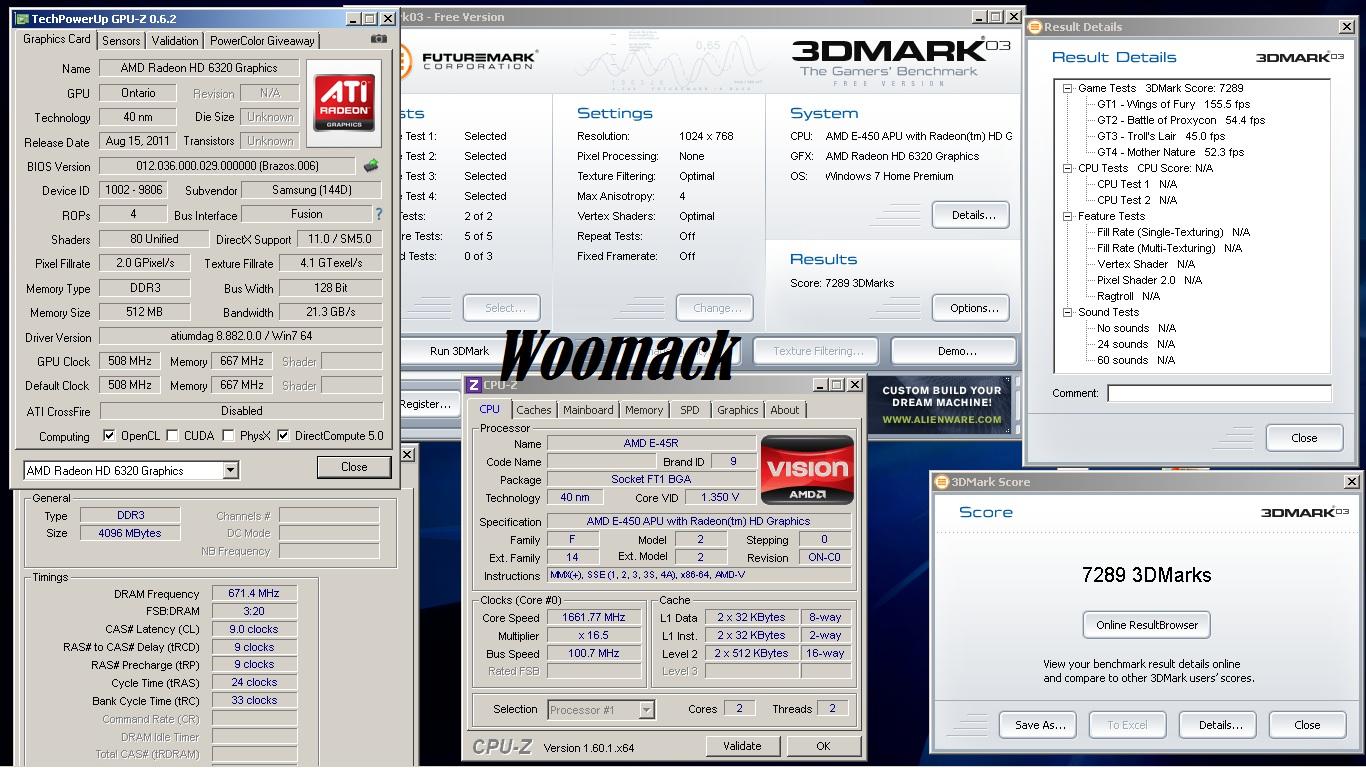The image size is (1366, 768).
Task: Select GT3 - Troll's Lair row
Action: pyautogui.click(x=1160, y=136)
